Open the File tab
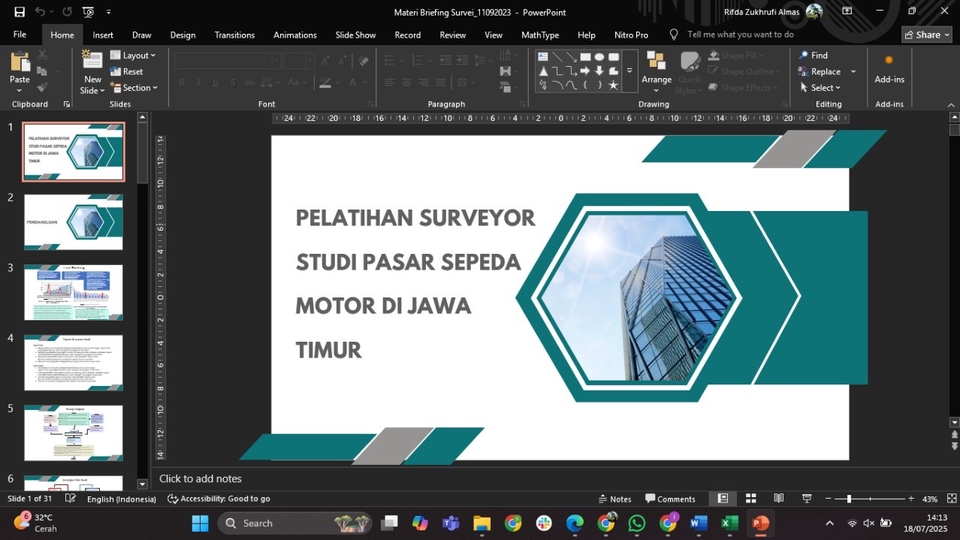 (x=20, y=34)
